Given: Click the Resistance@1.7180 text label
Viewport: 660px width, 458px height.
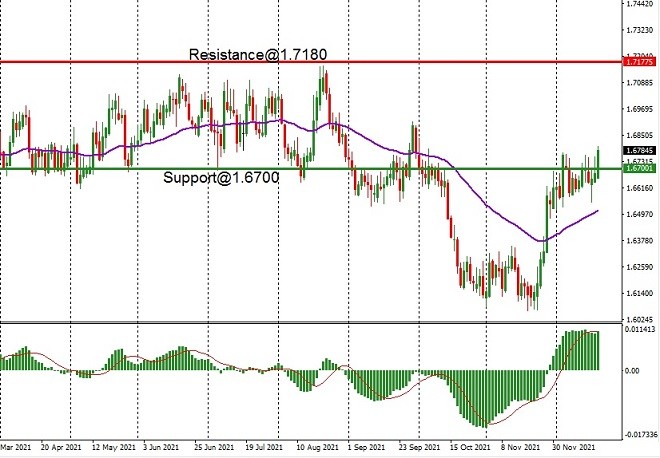Looking at the screenshot, I should pos(258,54).
